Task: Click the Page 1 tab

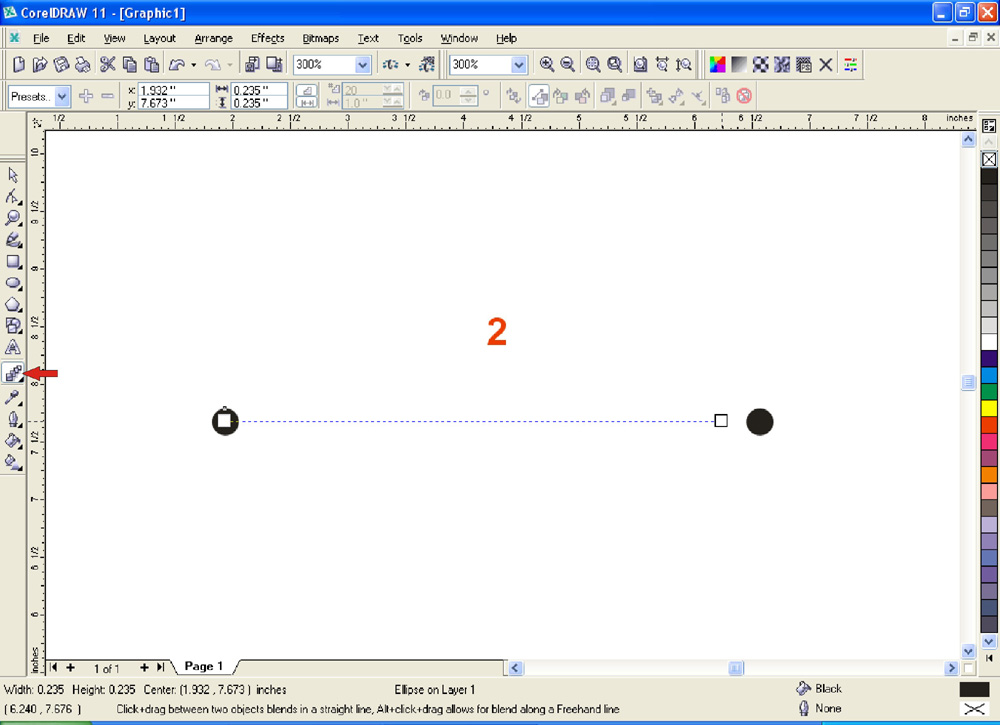Action: click(x=204, y=666)
